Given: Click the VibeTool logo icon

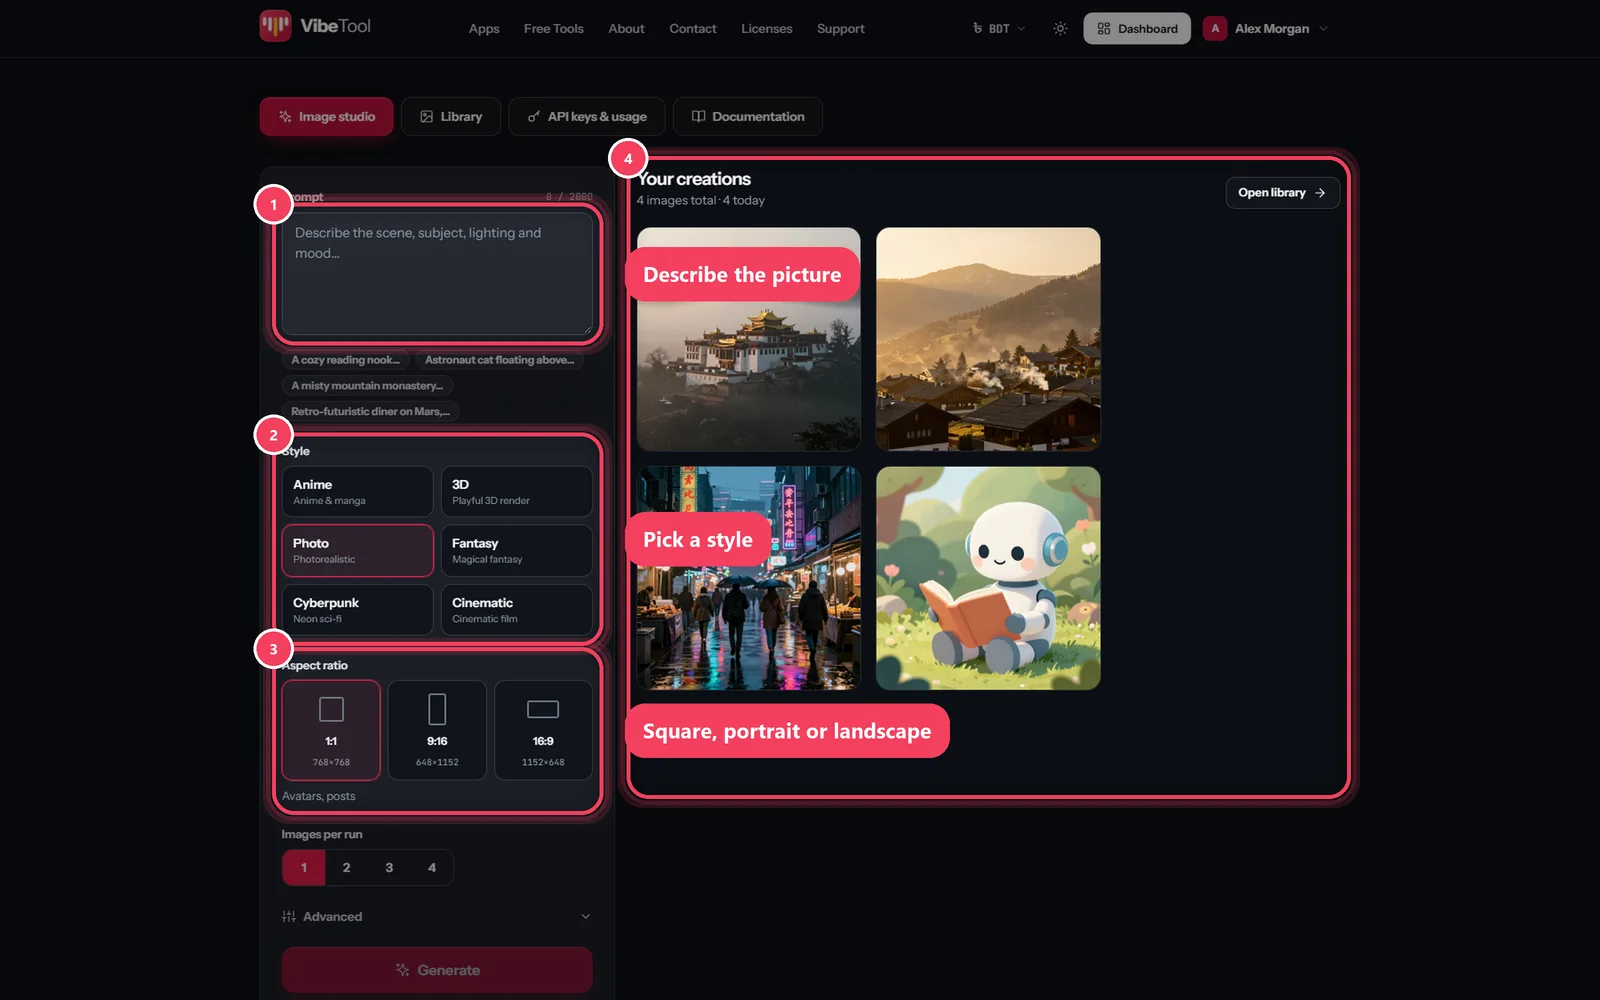Looking at the screenshot, I should pos(275,26).
